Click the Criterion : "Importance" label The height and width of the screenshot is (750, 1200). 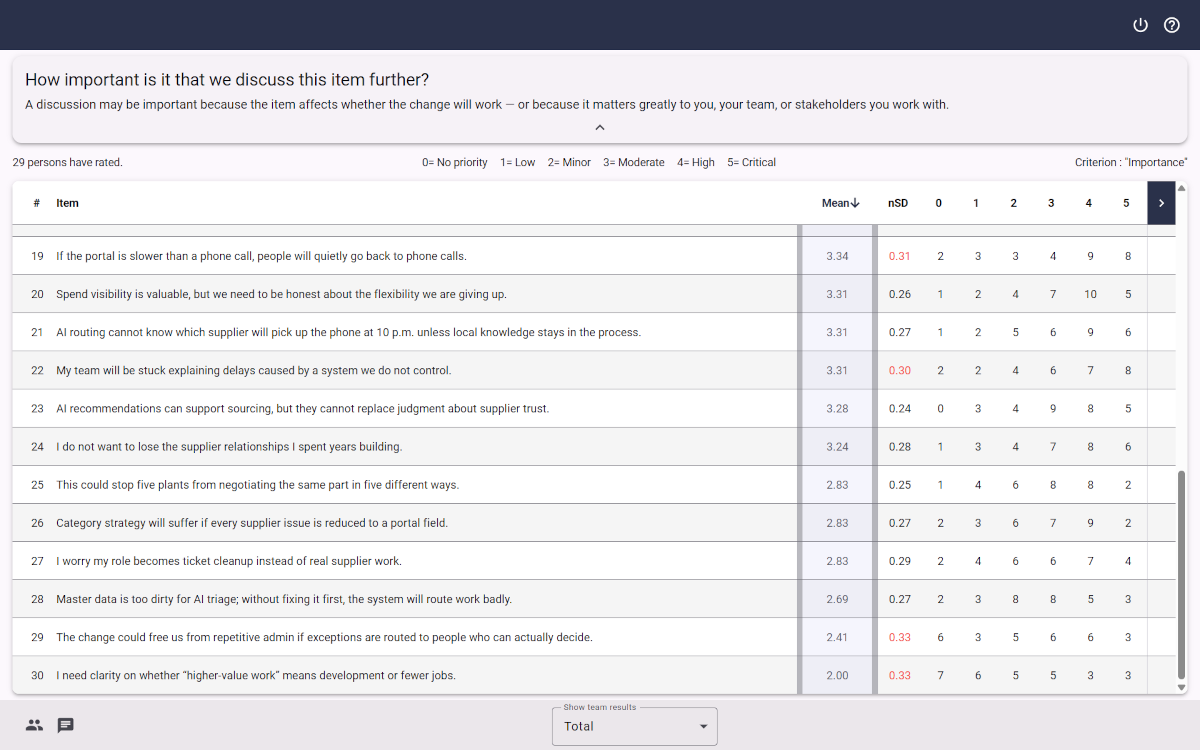[1131, 162]
